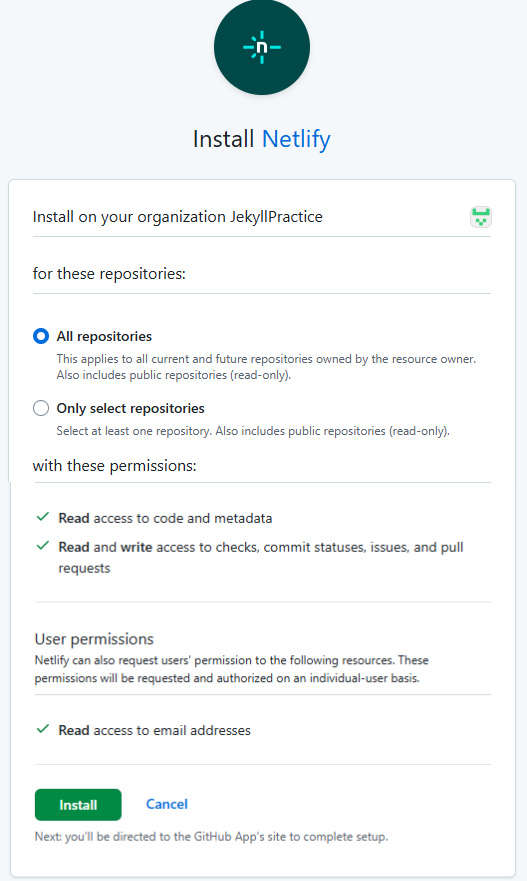The width and height of the screenshot is (527, 881).
Task: Click the All repositories description text
Action: pyautogui.click(x=266, y=367)
